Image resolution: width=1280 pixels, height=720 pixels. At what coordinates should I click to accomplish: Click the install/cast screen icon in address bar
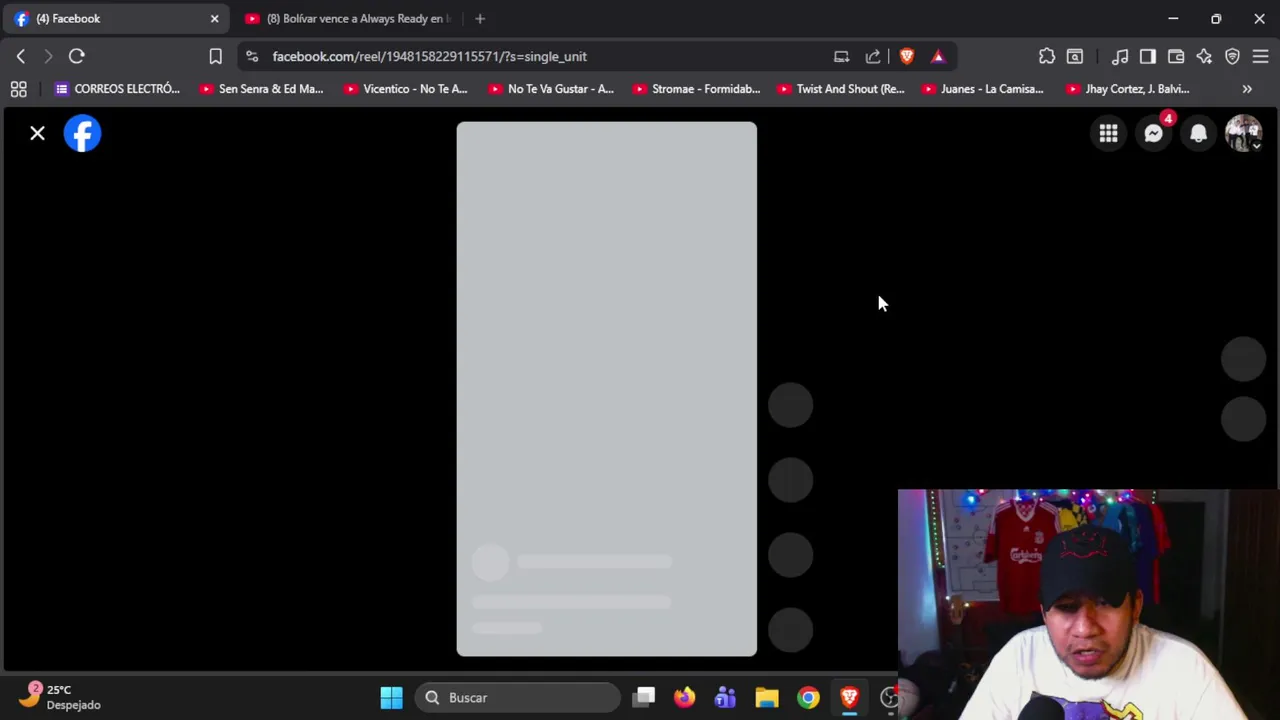pyautogui.click(x=841, y=56)
